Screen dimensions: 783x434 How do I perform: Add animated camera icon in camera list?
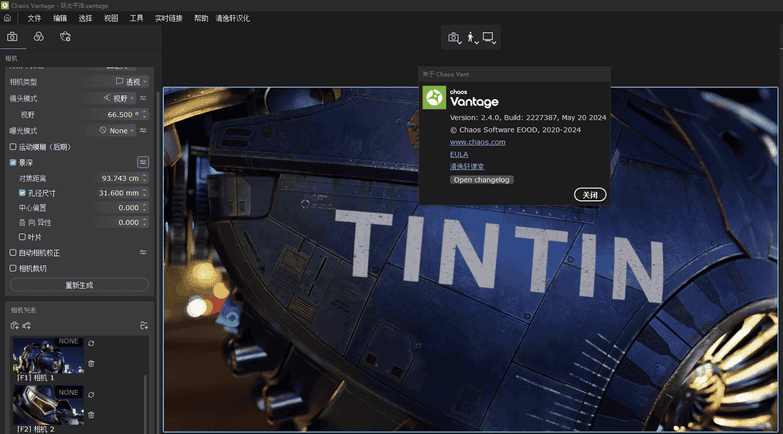pyautogui.click(x=26, y=326)
